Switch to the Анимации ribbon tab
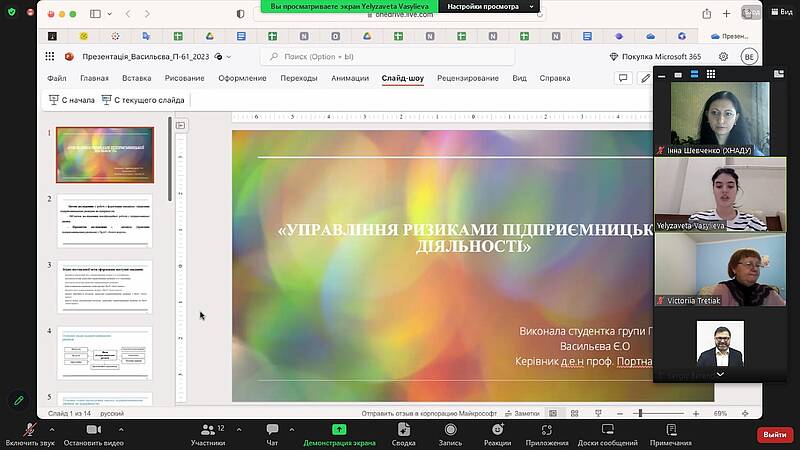 click(x=349, y=78)
